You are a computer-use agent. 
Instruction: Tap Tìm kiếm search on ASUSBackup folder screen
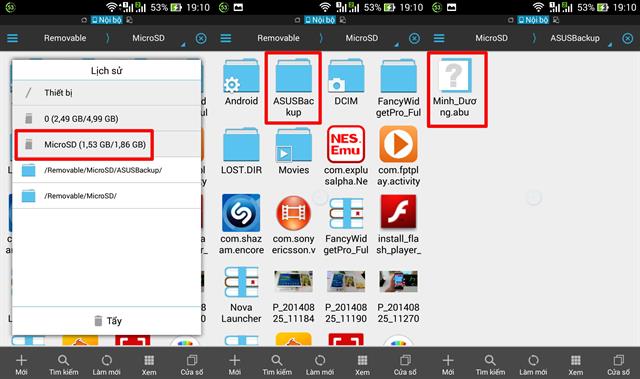[491, 364]
